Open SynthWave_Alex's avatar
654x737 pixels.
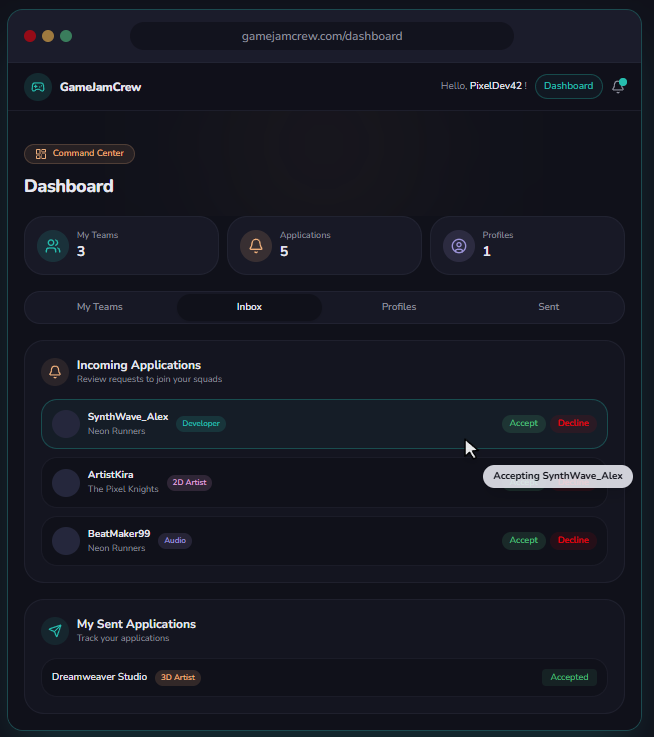coord(66,424)
